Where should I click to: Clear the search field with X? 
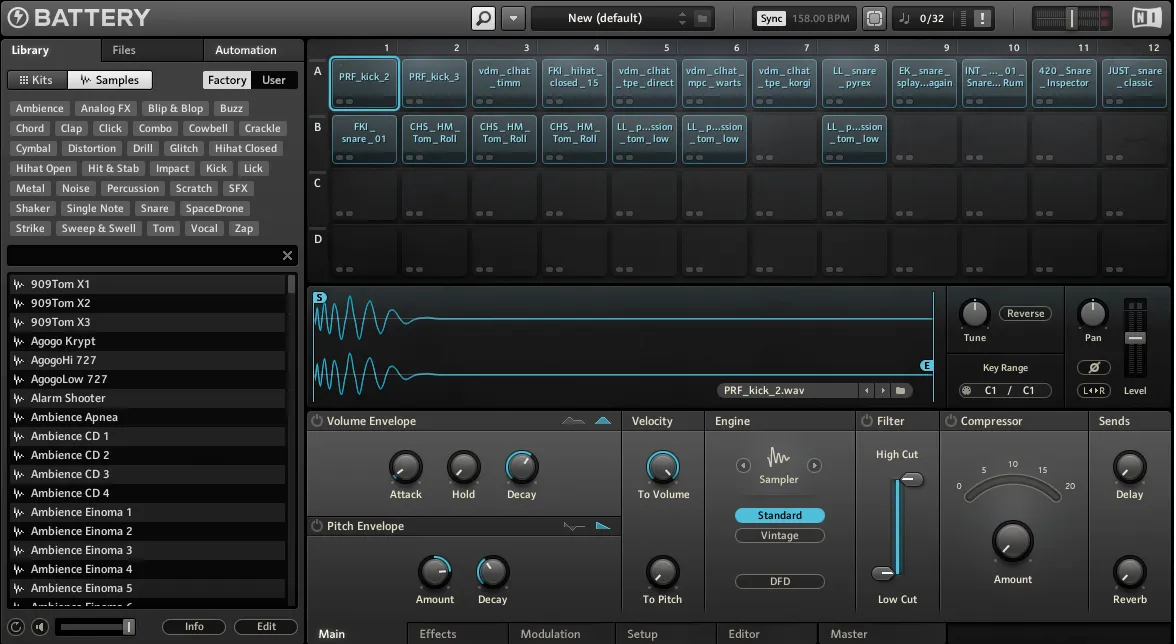[x=287, y=256]
